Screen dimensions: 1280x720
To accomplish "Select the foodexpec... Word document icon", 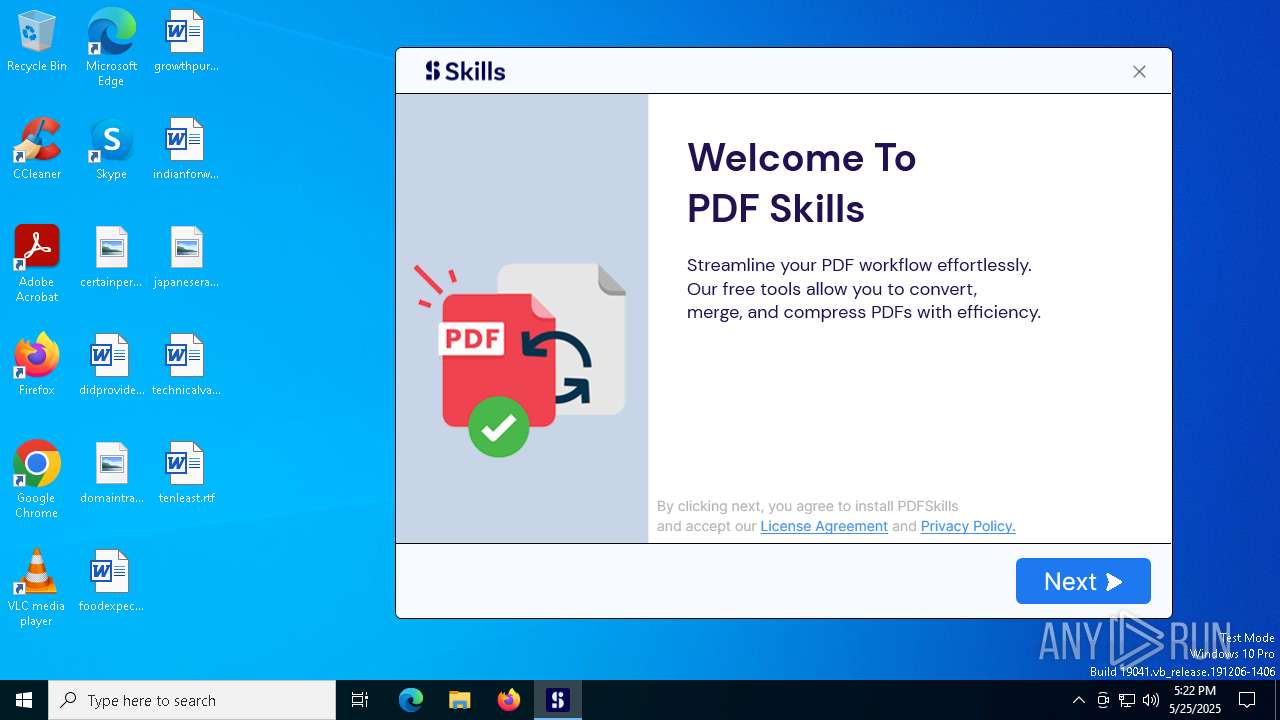I will [x=111, y=582].
